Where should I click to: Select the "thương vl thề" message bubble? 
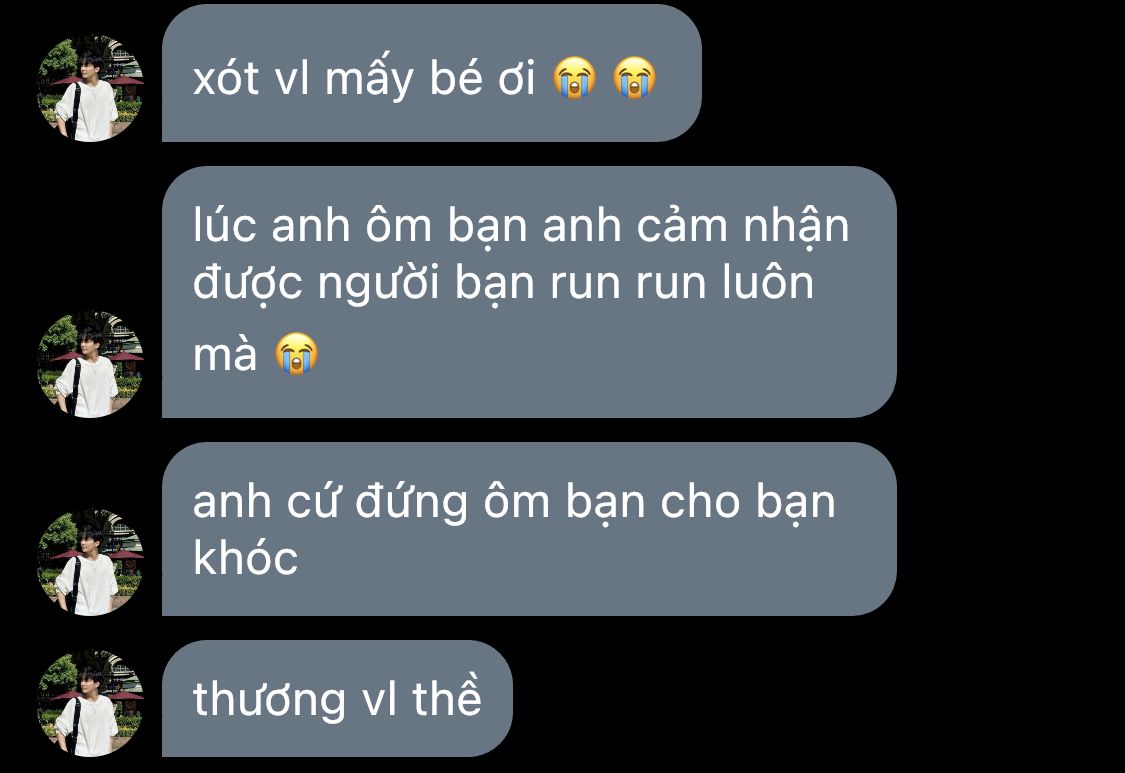pos(337,698)
